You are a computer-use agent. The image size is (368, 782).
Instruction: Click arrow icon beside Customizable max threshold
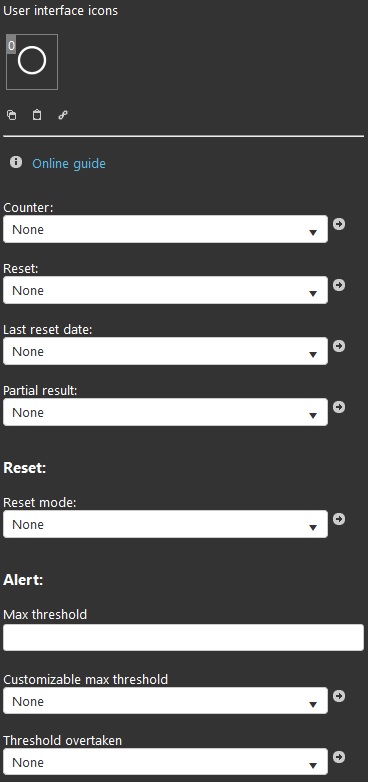(x=339, y=696)
